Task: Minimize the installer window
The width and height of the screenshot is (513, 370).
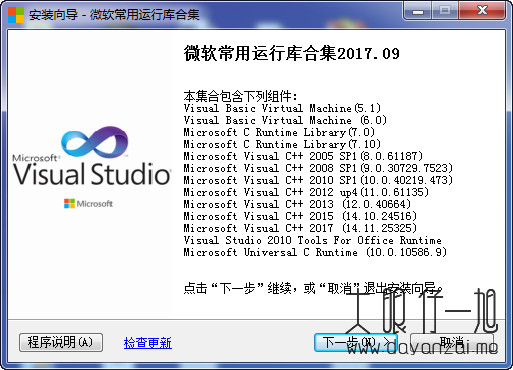Action: (418, 12)
